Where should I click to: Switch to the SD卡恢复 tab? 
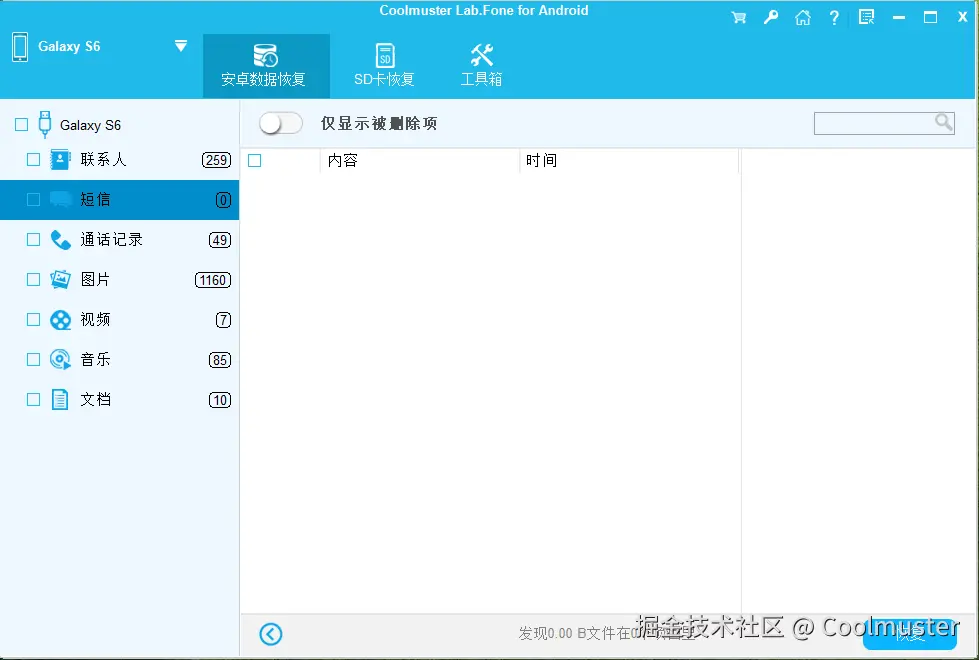pos(383,65)
